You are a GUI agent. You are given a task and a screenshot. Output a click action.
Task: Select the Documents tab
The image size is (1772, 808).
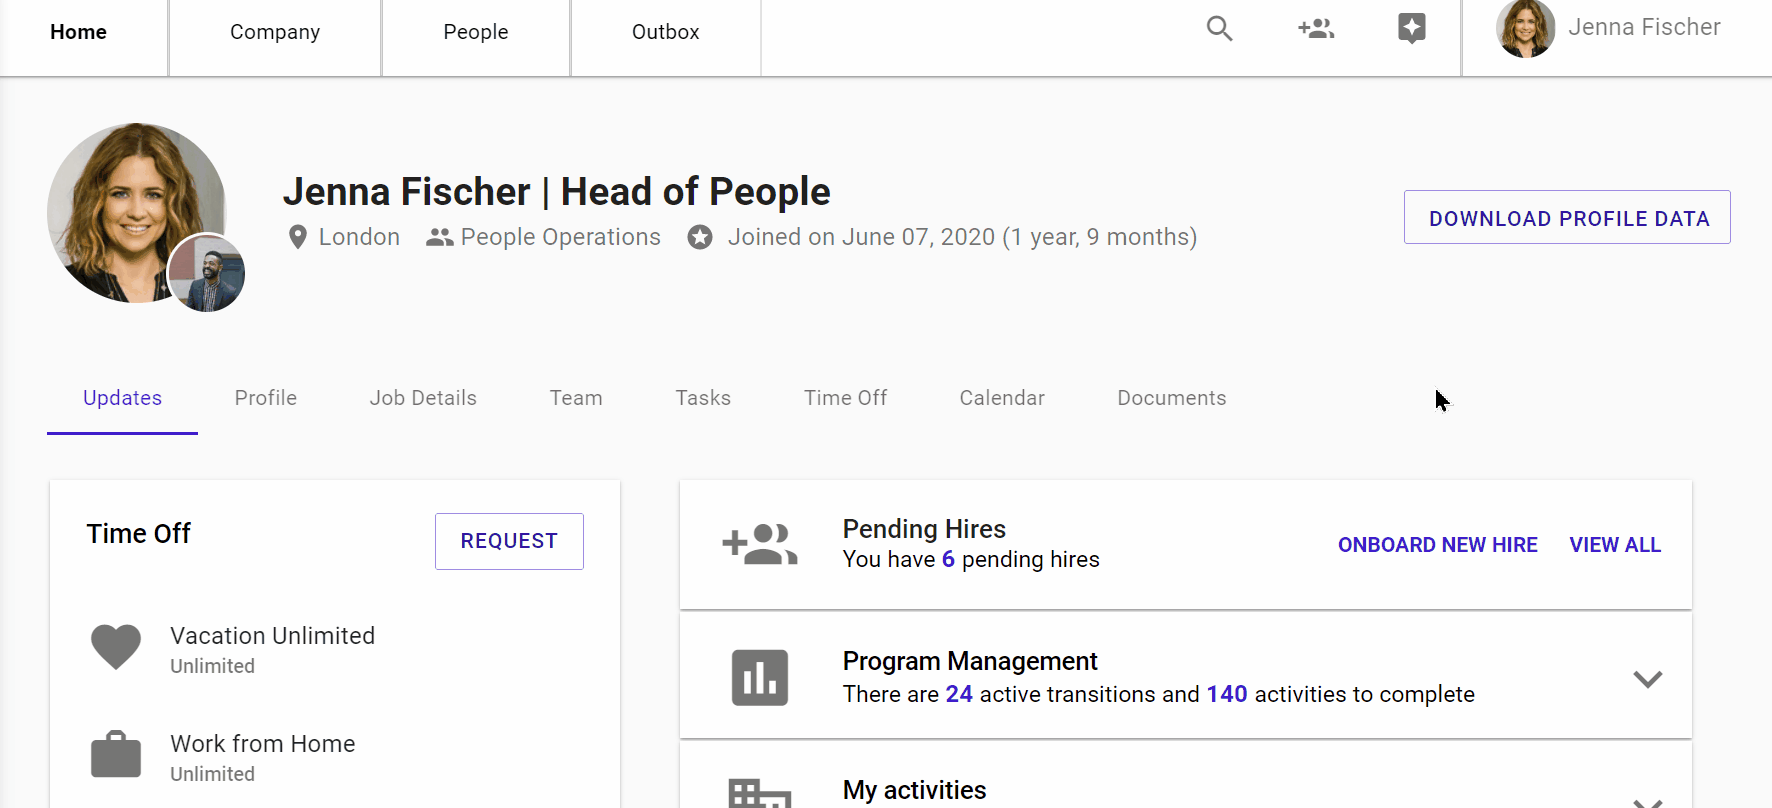(x=1171, y=398)
